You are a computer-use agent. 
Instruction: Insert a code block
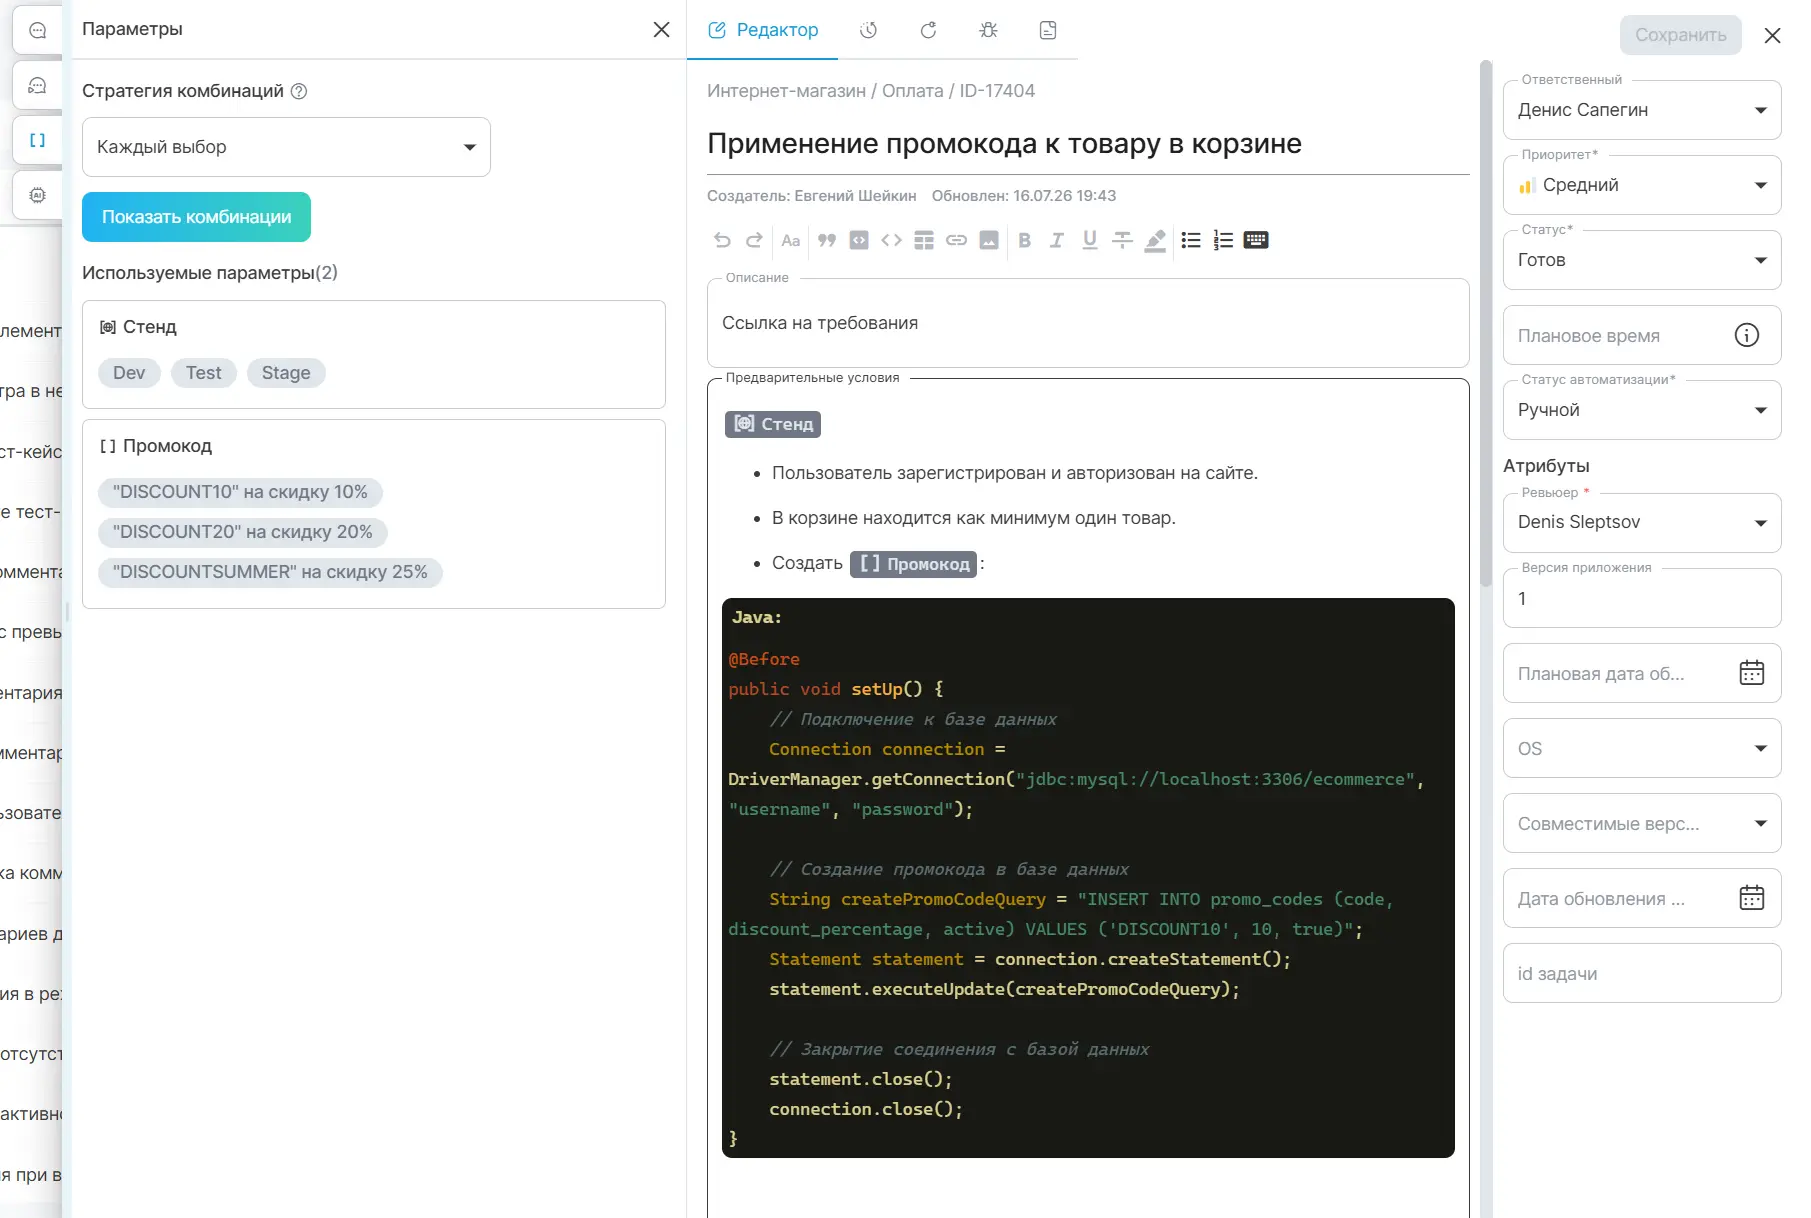(x=859, y=240)
